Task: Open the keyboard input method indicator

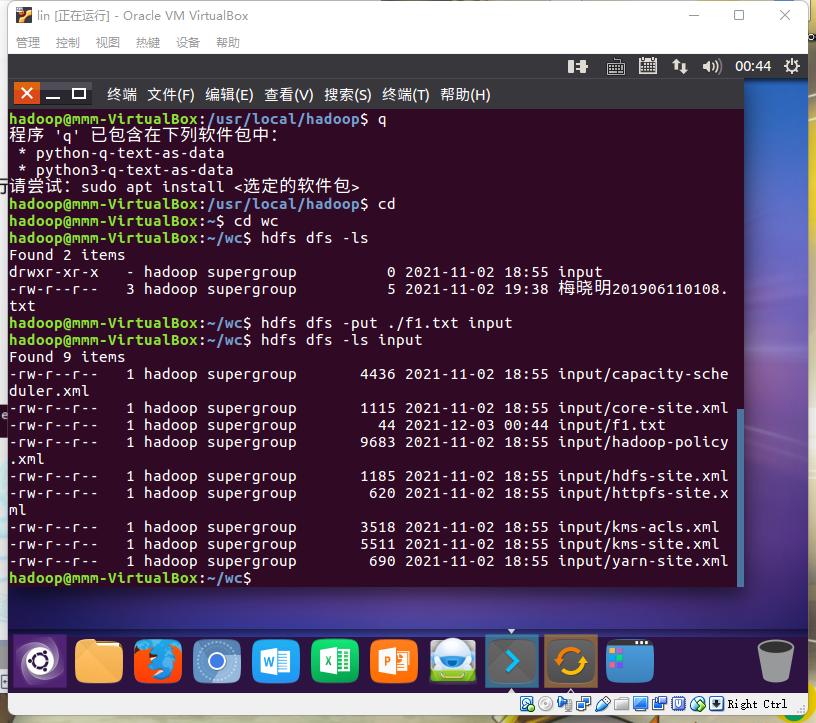Action: 616,67
